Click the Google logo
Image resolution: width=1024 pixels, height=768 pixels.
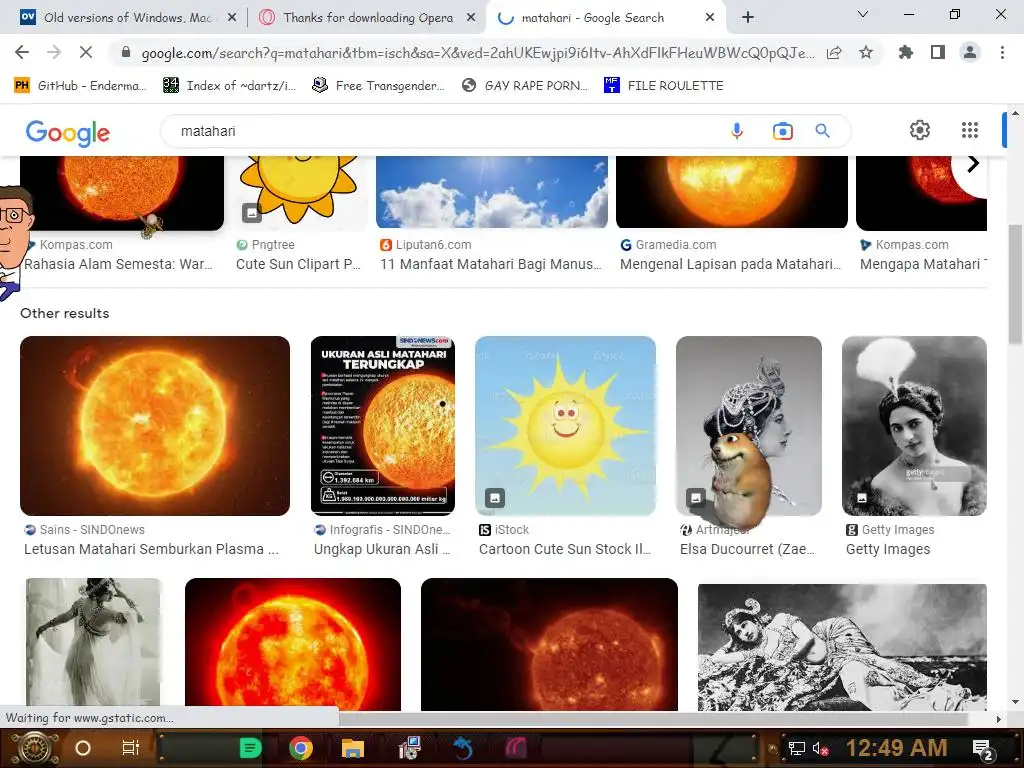pyautogui.click(x=68, y=133)
